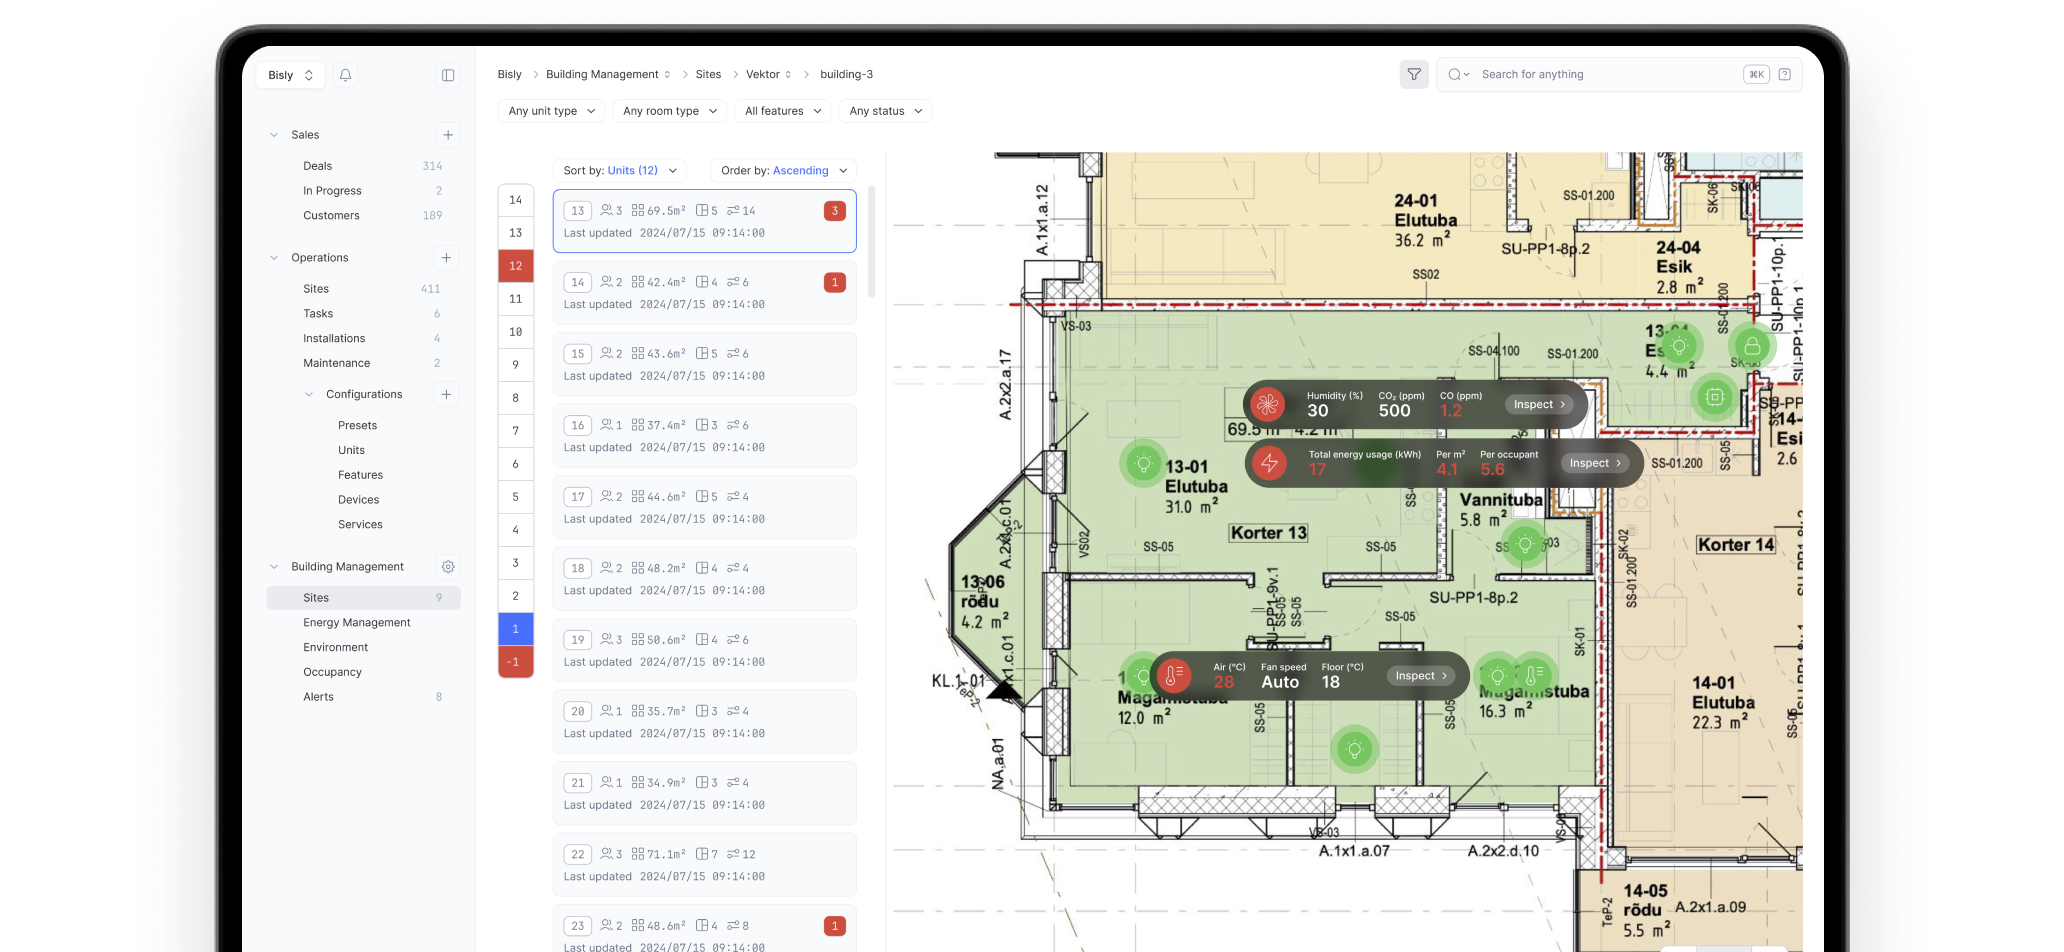
Task: Select floor 12 in floor selector
Action: coord(516,266)
